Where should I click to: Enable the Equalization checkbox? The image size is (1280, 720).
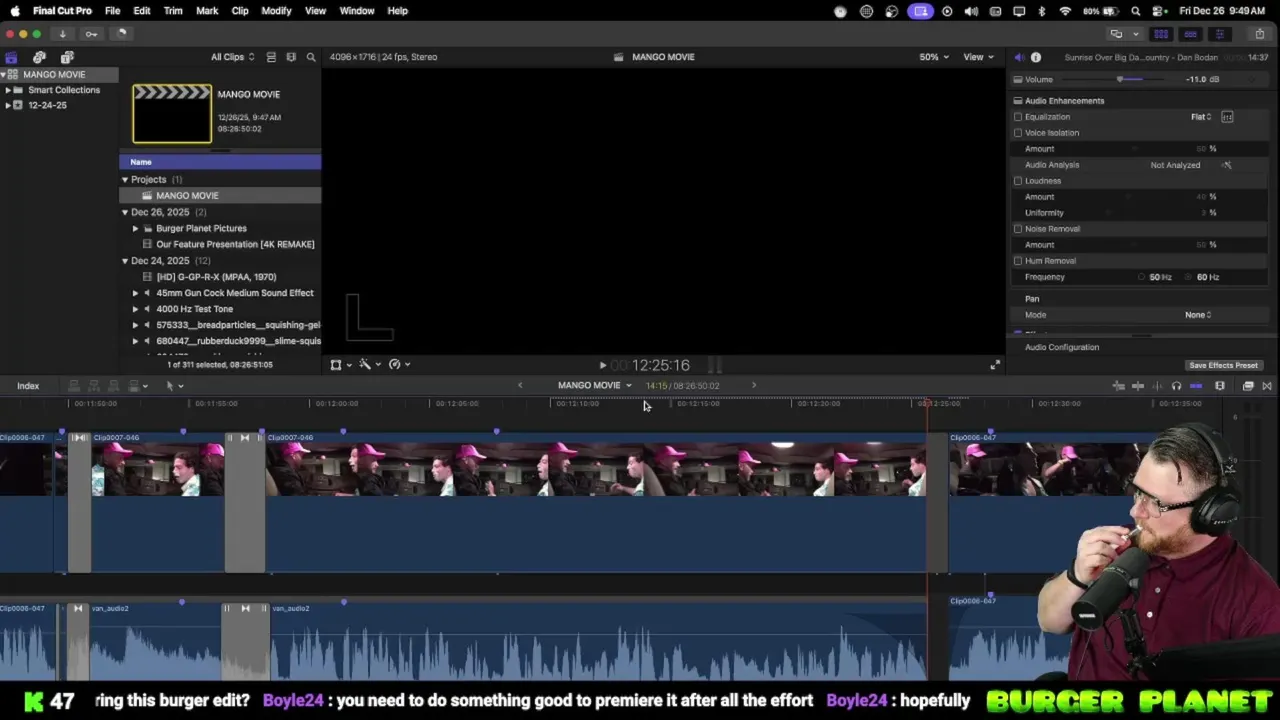click(1018, 117)
